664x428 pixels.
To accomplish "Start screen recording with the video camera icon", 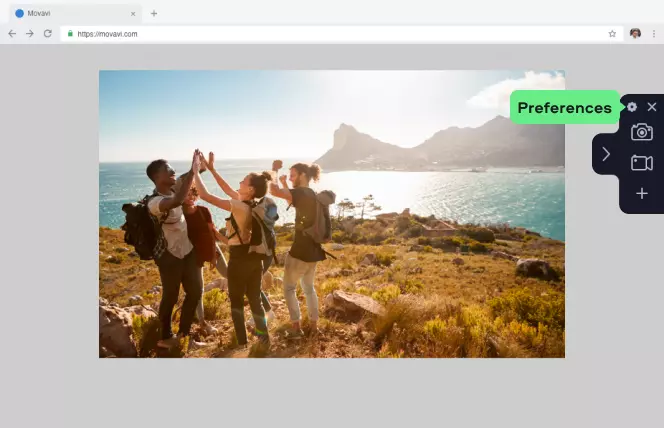I will click(x=642, y=163).
